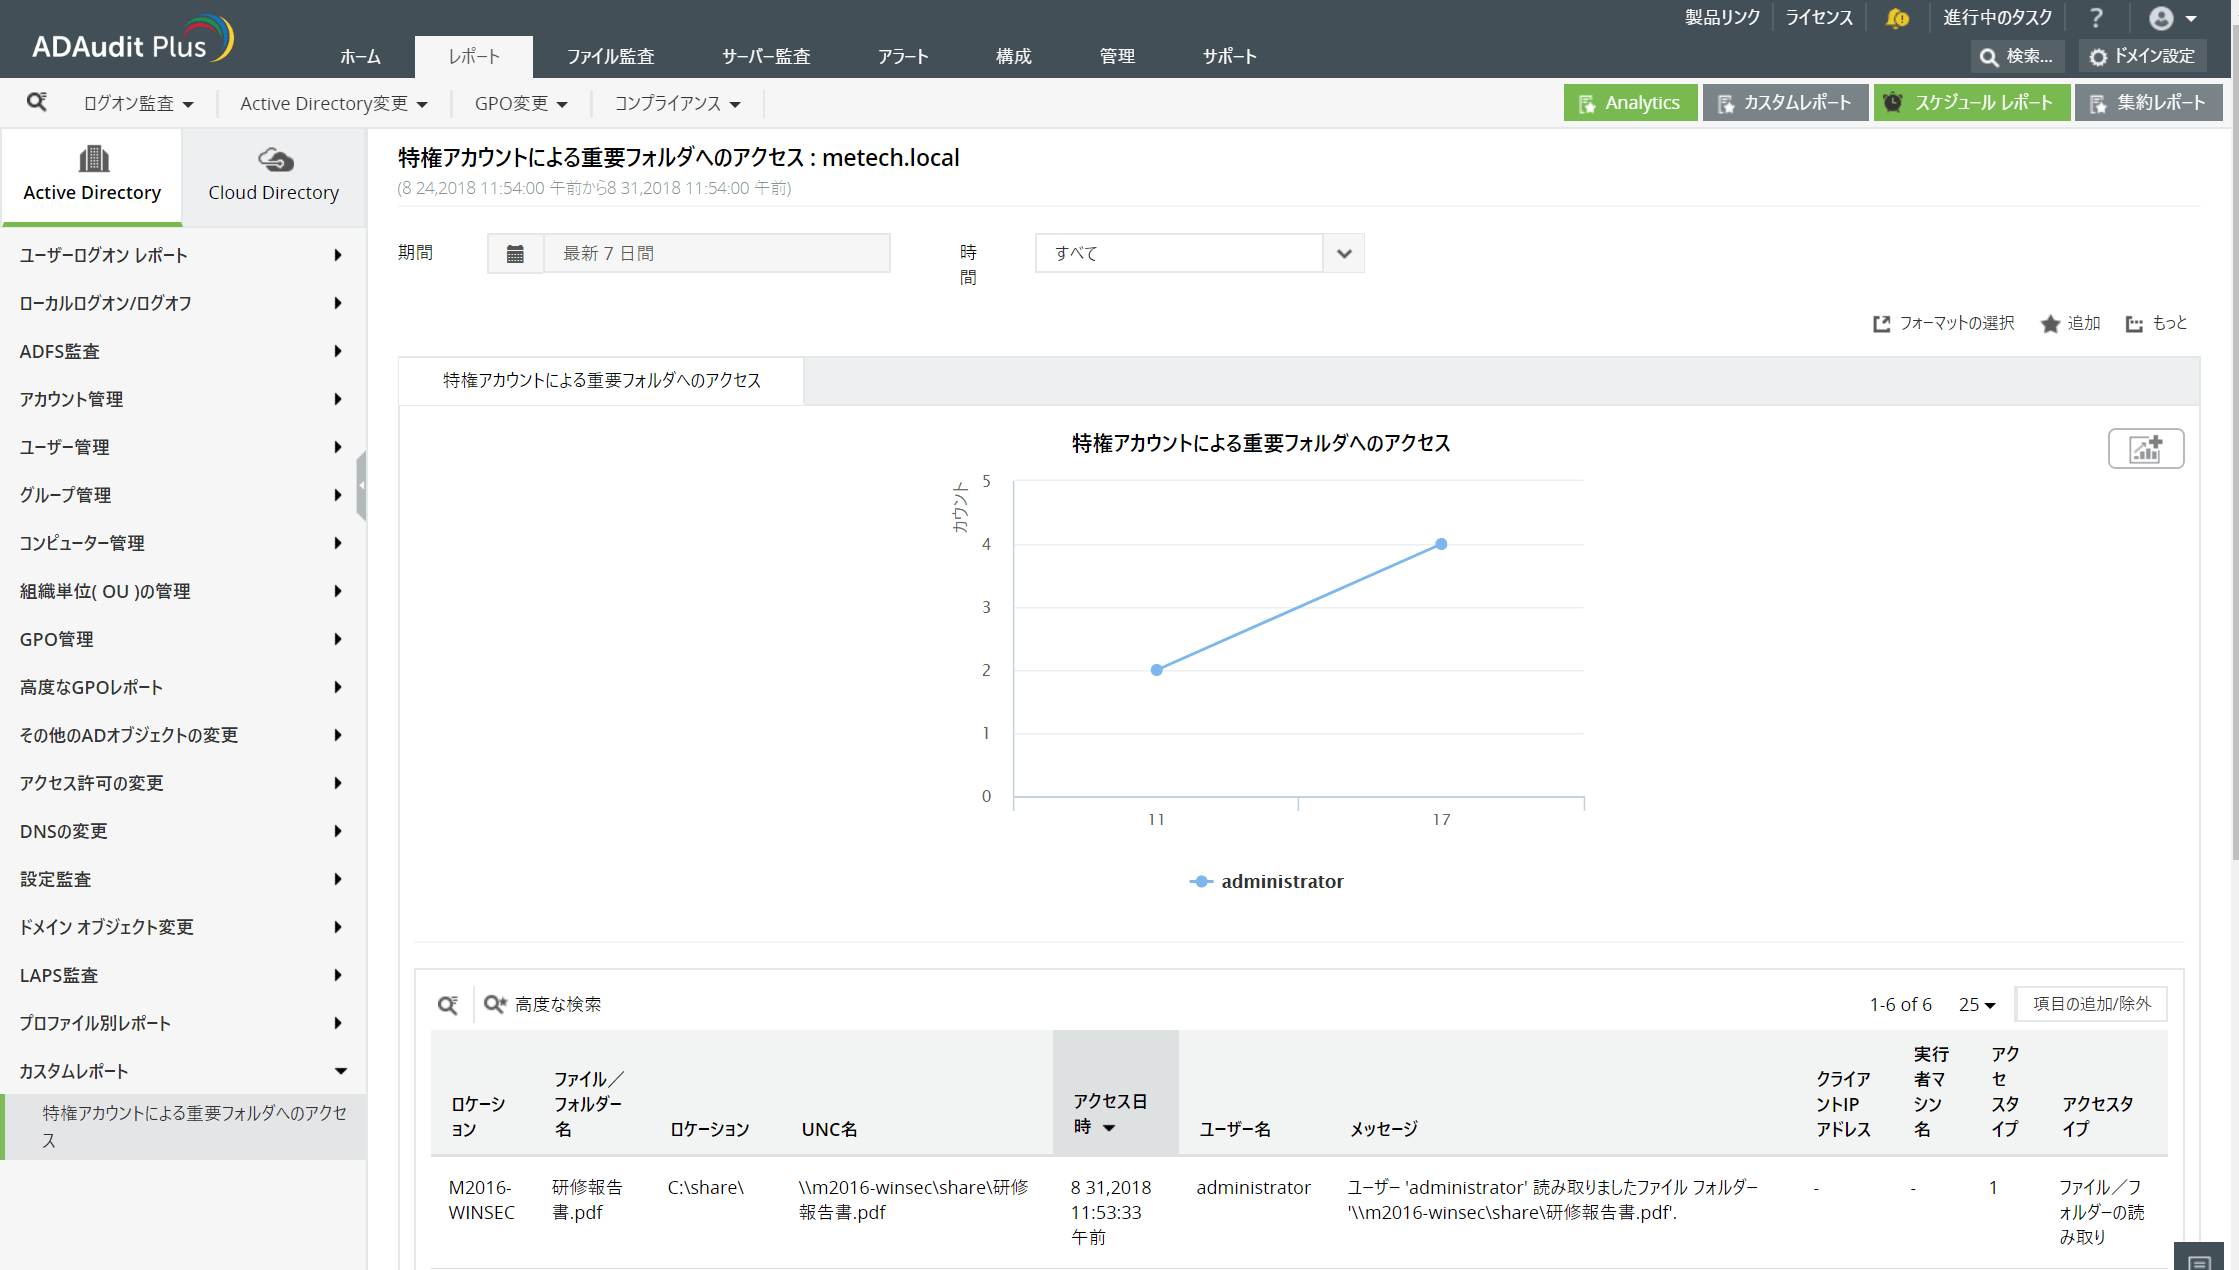
Task: Collapse the left sidebar panel handle
Action: (x=361, y=485)
